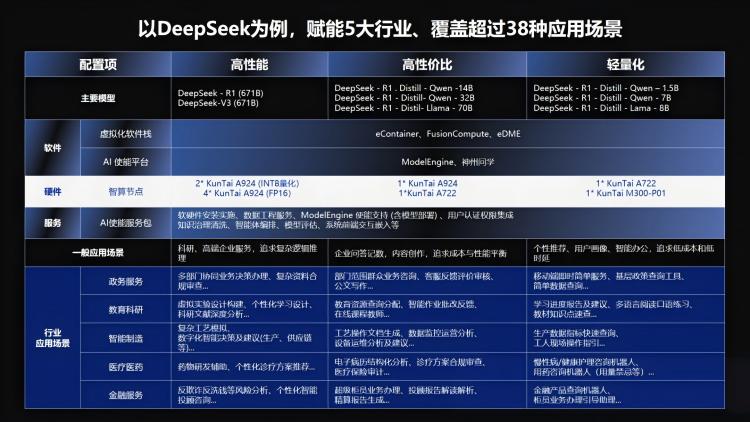
Task: Click the AI使能服务包 row label
Action: (x=125, y=223)
